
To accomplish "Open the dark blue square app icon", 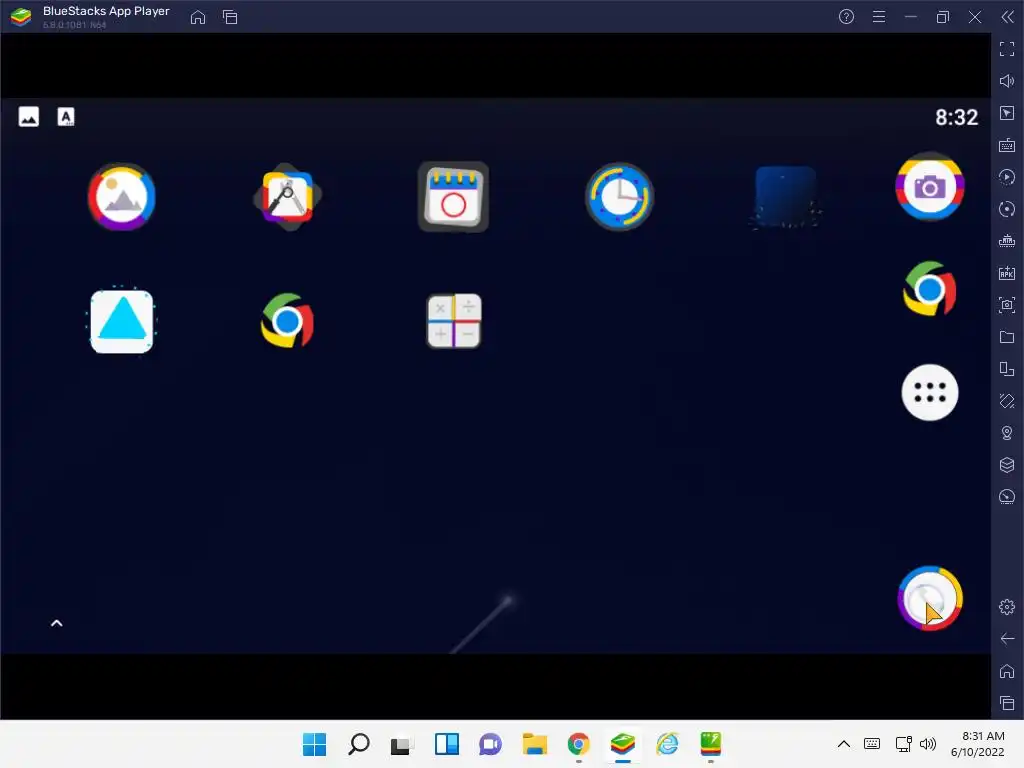I will [x=786, y=197].
